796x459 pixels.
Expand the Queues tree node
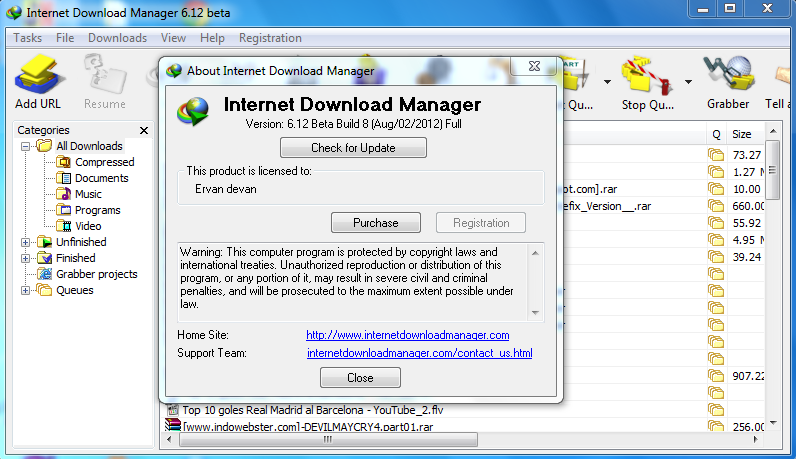(25, 290)
